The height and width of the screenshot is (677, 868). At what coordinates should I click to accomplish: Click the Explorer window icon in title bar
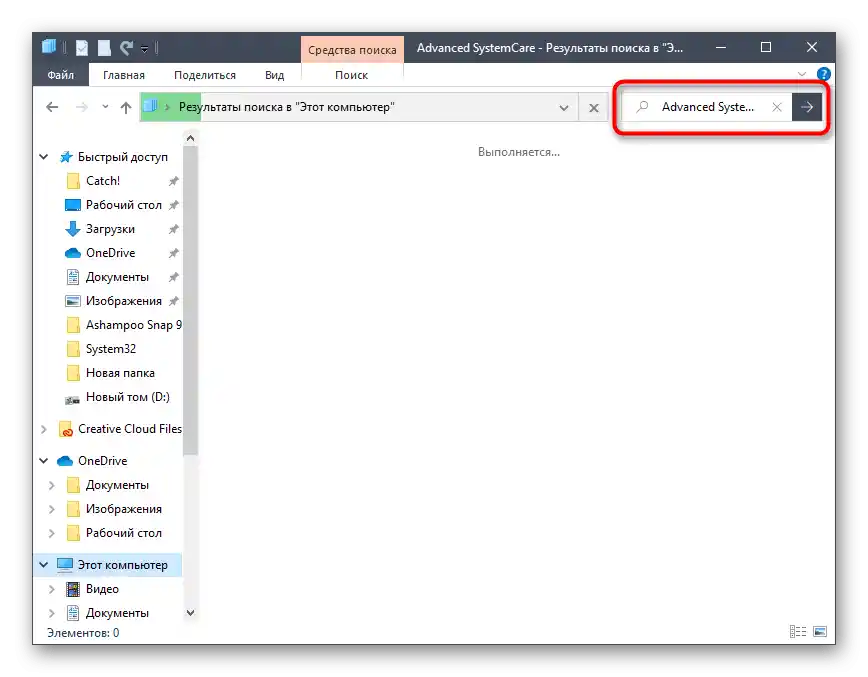(49, 46)
